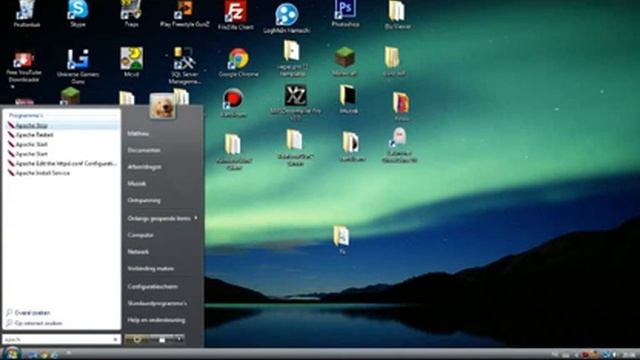Open Mathieu's personal folder
The width and height of the screenshot is (640, 360).
pyautogui.click(x=138, y=133)
